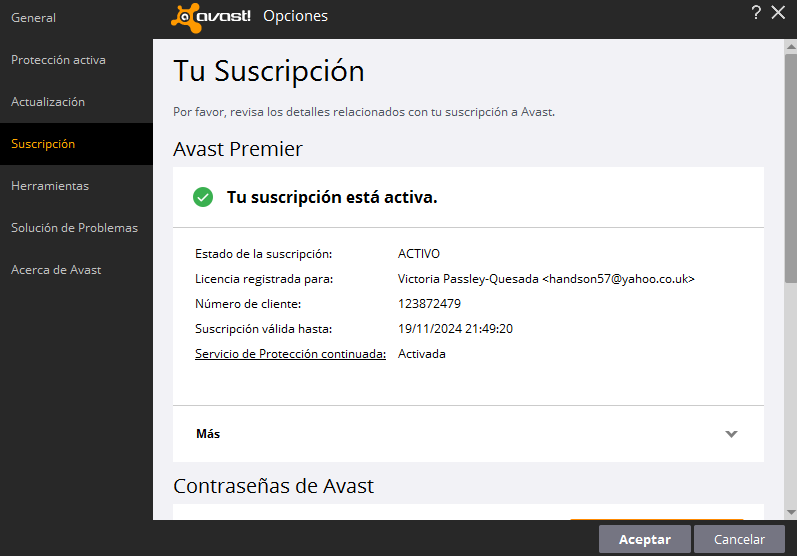
Task: Click the Avast Premier heading
Action: 238,149
